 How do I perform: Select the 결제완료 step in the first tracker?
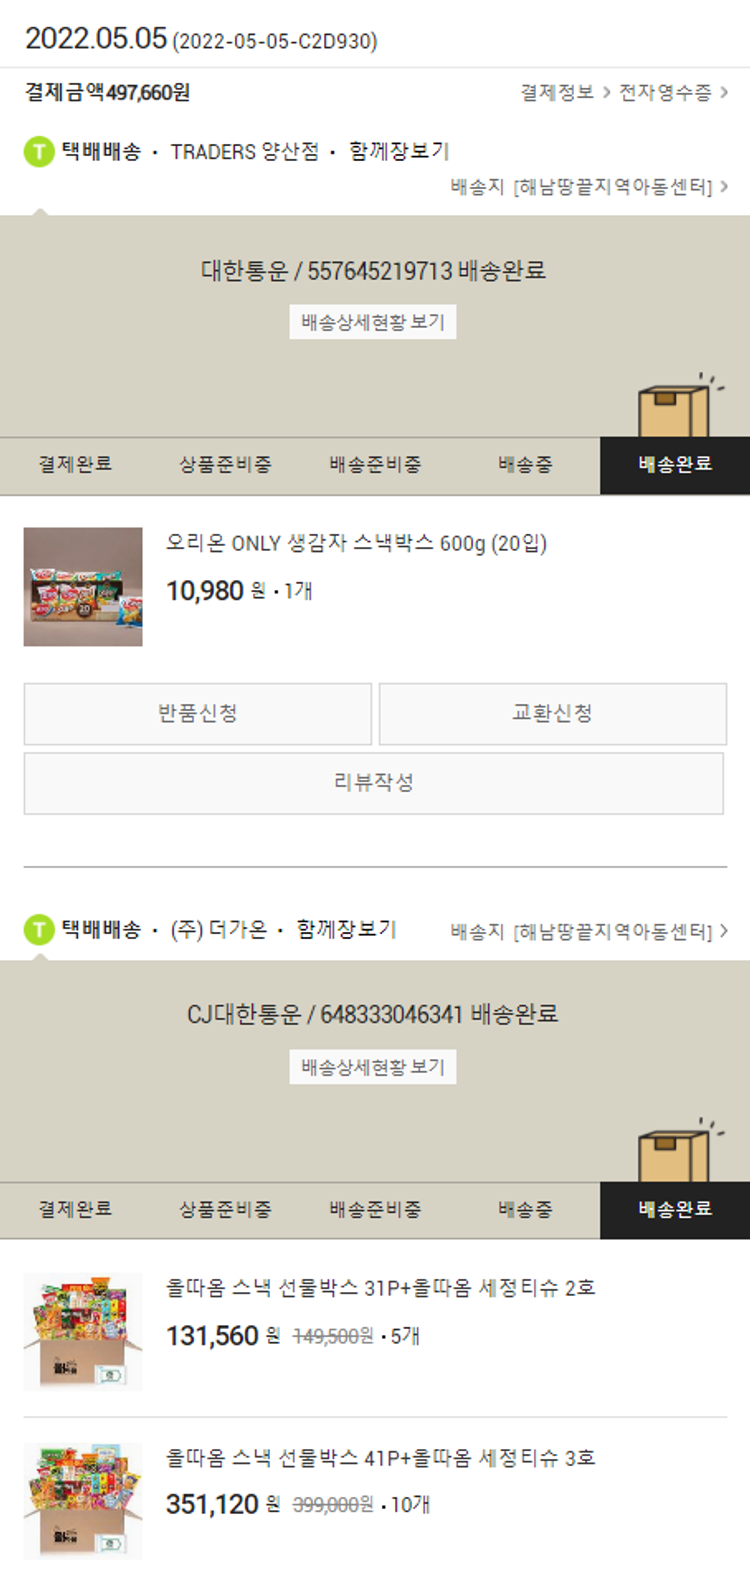[75, 465]
